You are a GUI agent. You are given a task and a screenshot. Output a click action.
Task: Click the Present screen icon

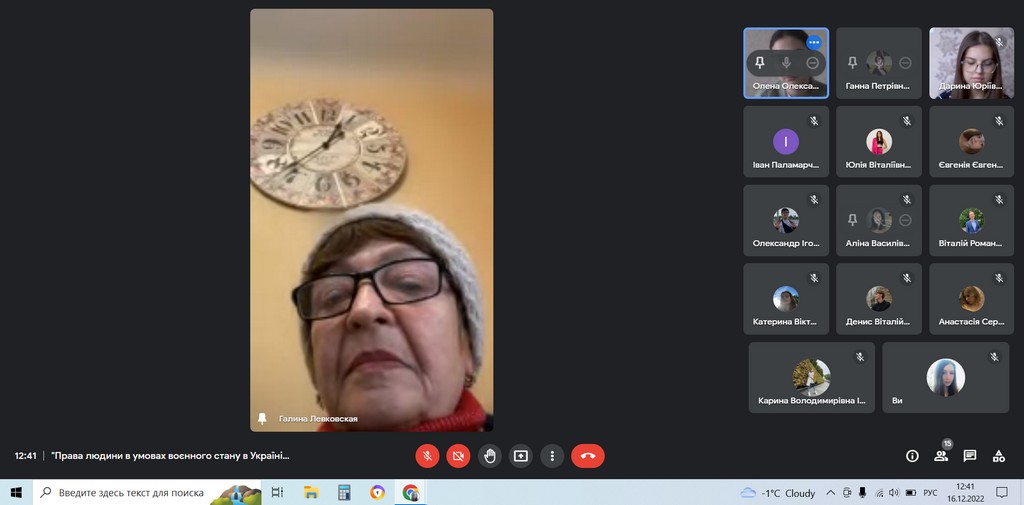tap(520, 456)
